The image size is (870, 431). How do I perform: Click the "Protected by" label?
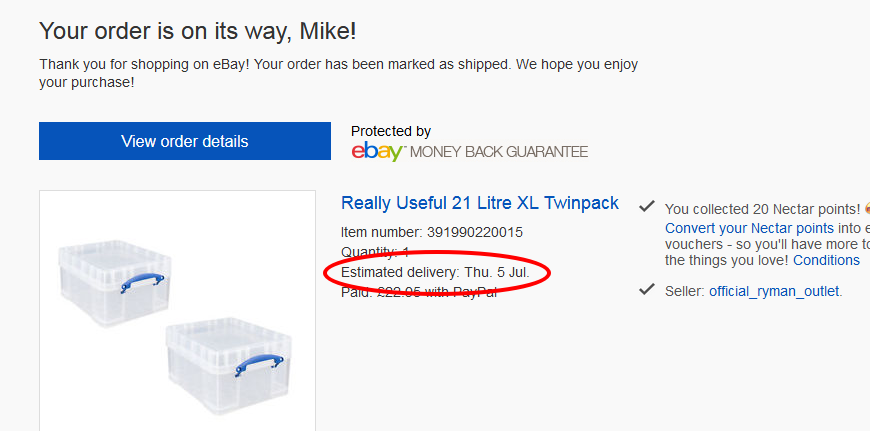click(391, 131)
